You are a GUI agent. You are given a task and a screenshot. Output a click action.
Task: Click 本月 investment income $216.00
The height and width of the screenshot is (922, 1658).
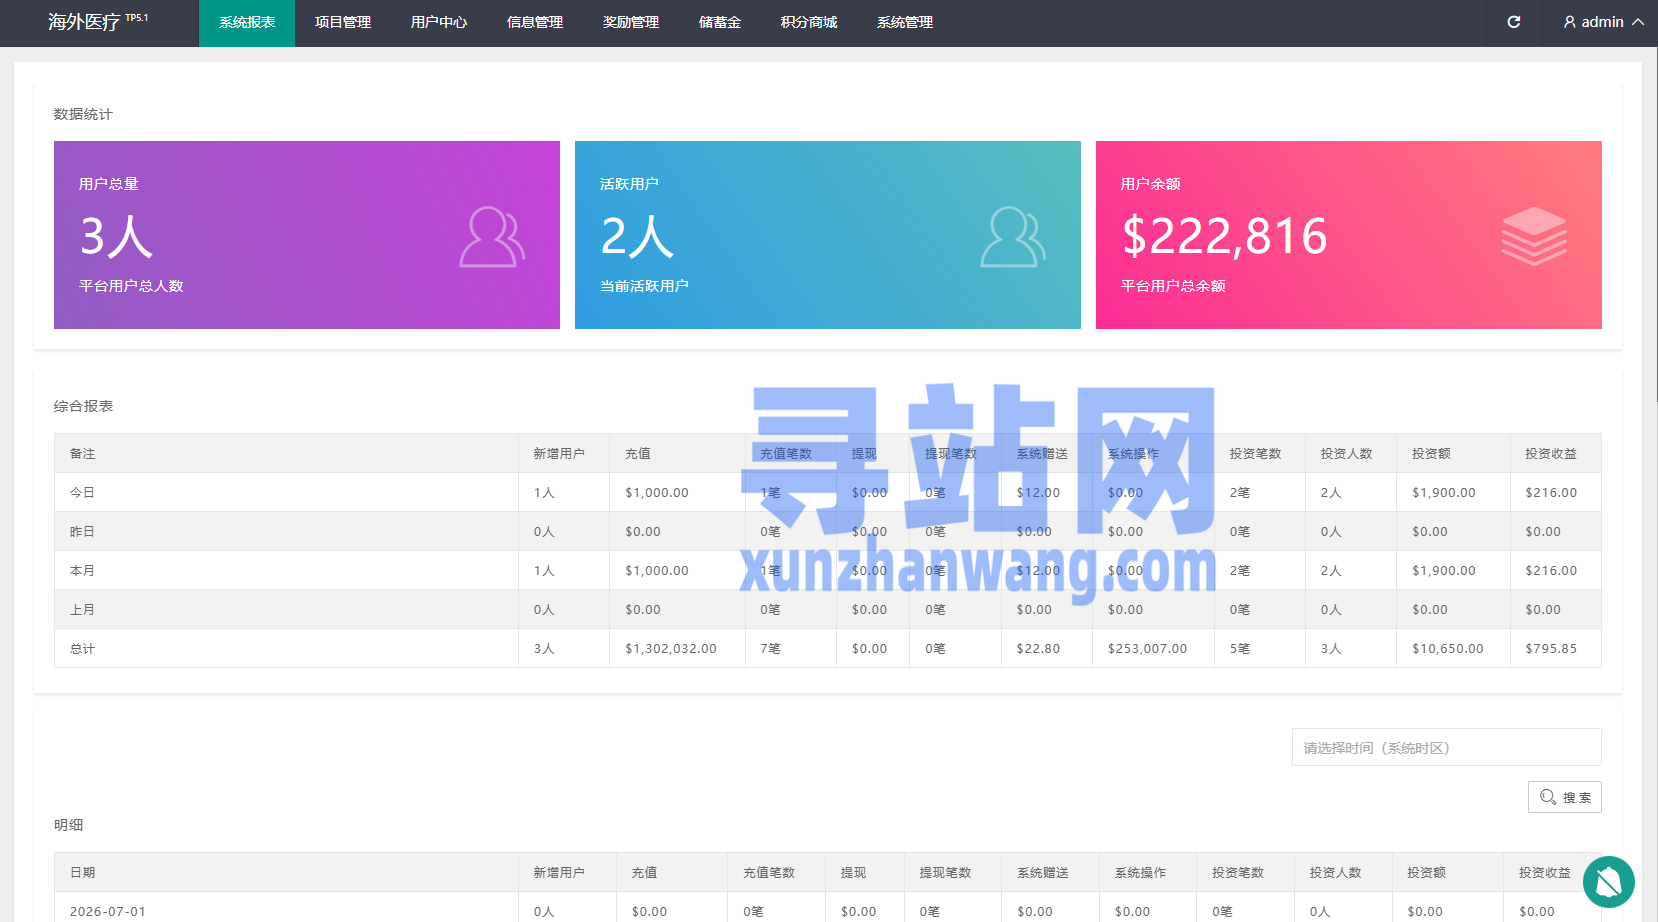(1551, 570)
